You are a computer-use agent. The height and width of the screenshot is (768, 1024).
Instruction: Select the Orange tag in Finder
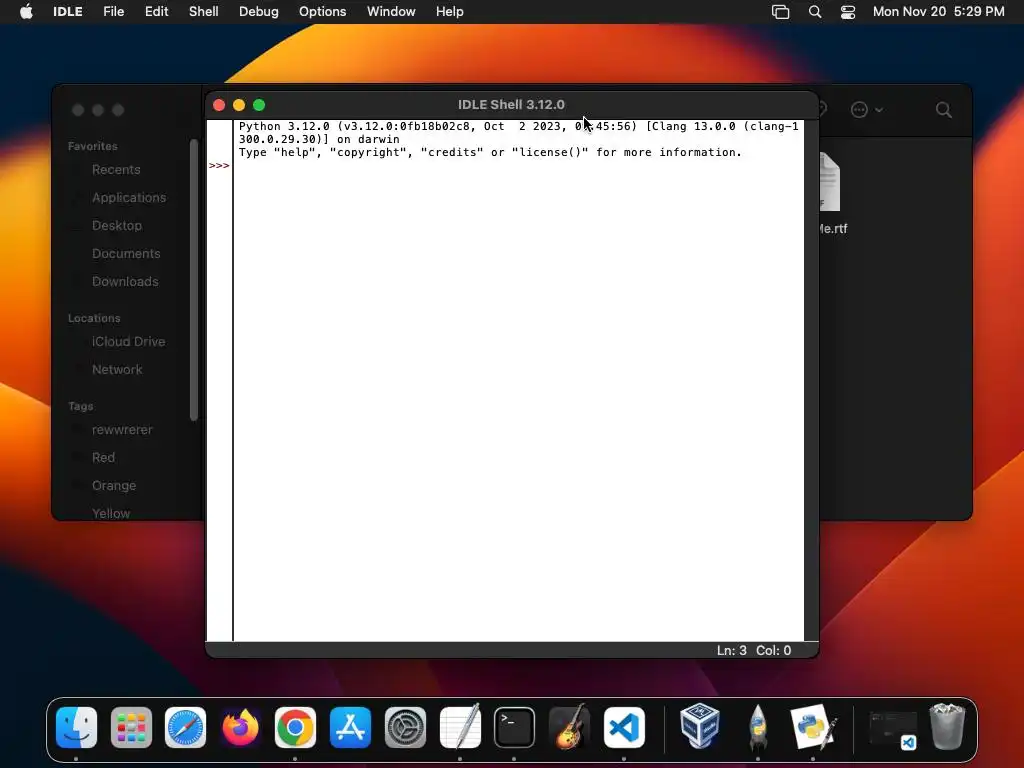point(114,486)
